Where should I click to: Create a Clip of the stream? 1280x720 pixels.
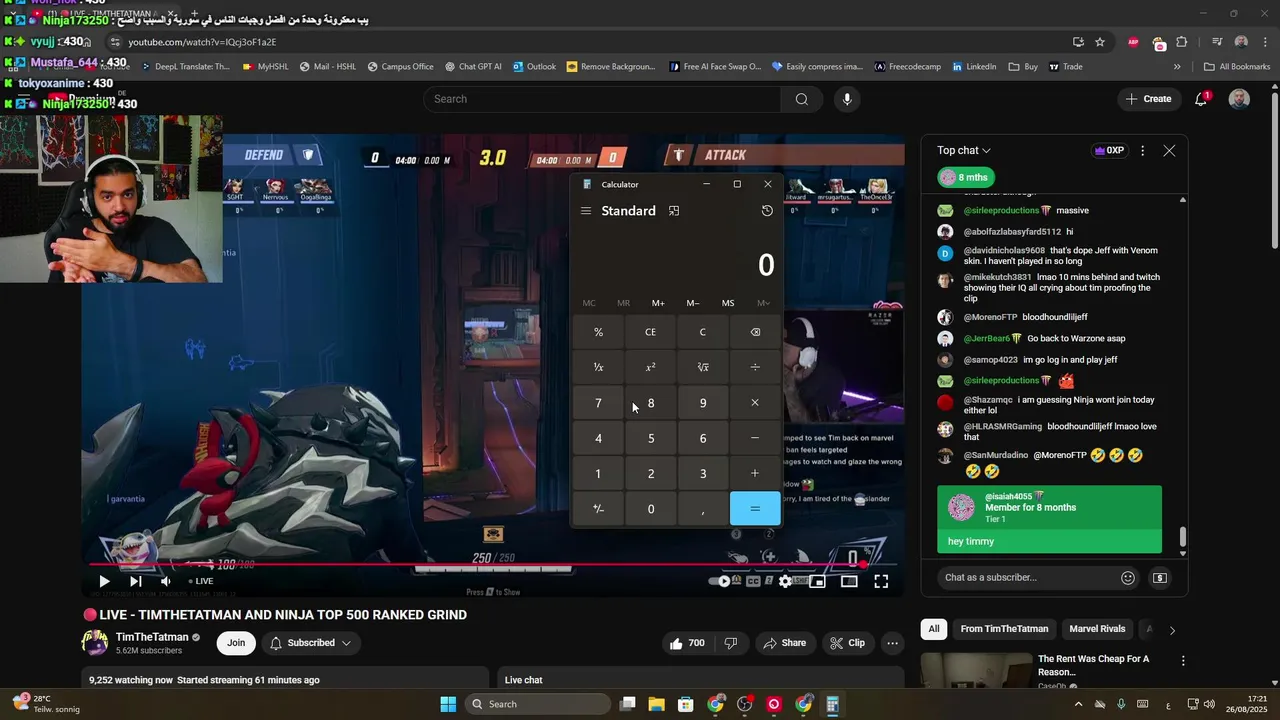coord(848,643)
